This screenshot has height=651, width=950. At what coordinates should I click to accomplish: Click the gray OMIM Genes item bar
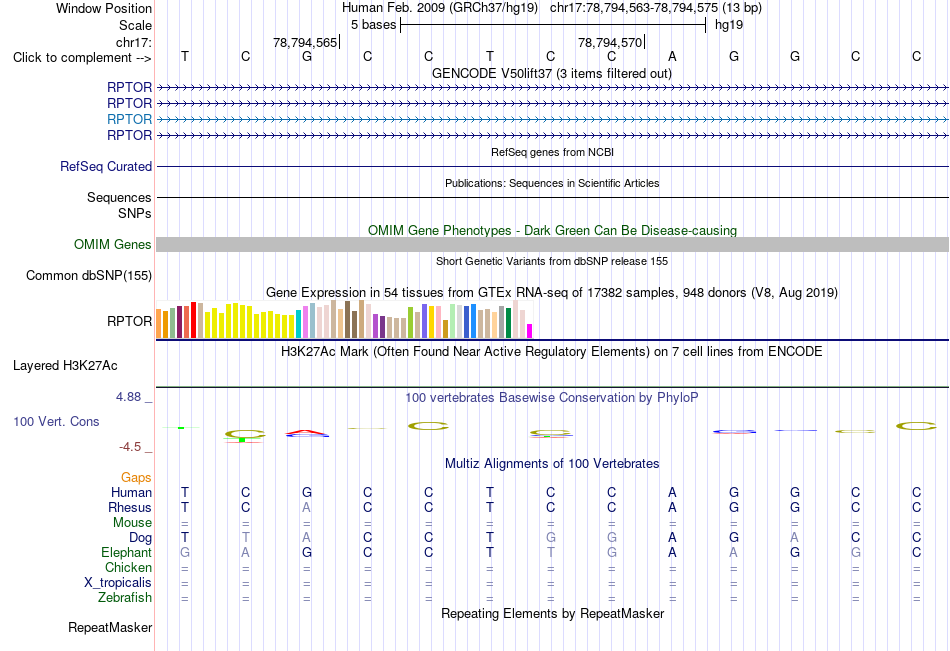(553, 244)
